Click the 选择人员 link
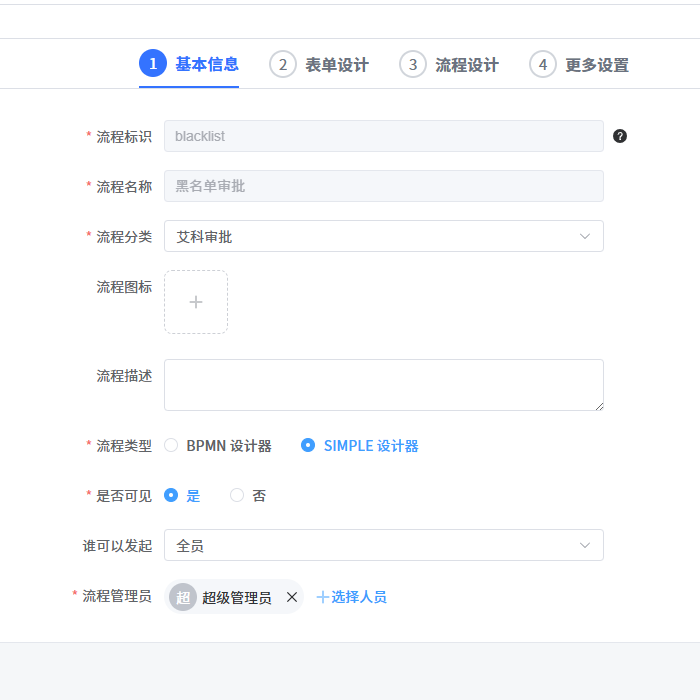 click(352, 597)
